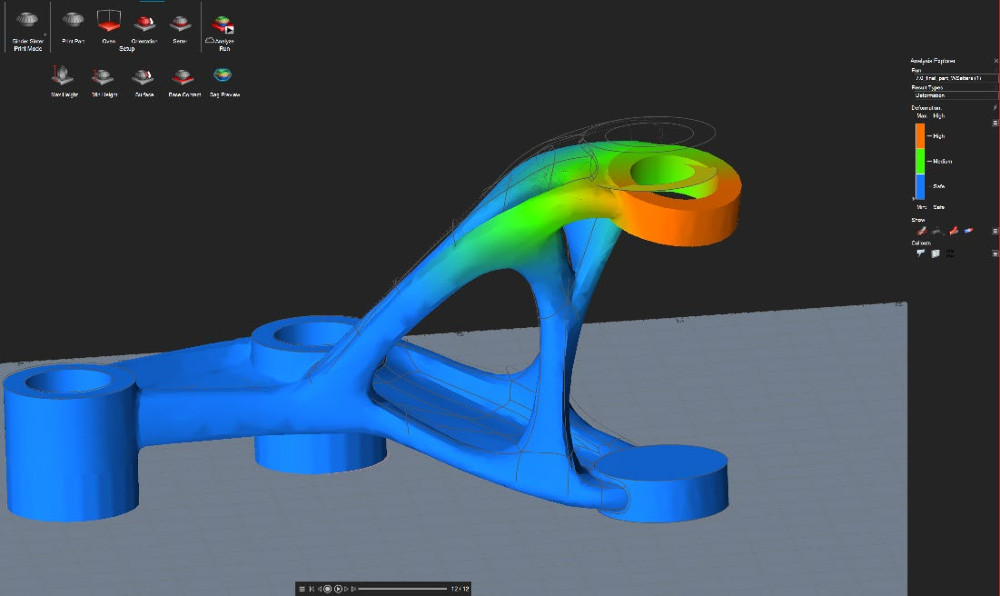Click the Sag Preview icon
1000x596 pixels.
coord(223,76)
